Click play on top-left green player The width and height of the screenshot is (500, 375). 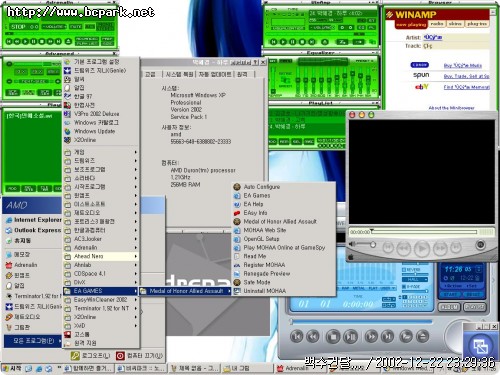[26, 41]
